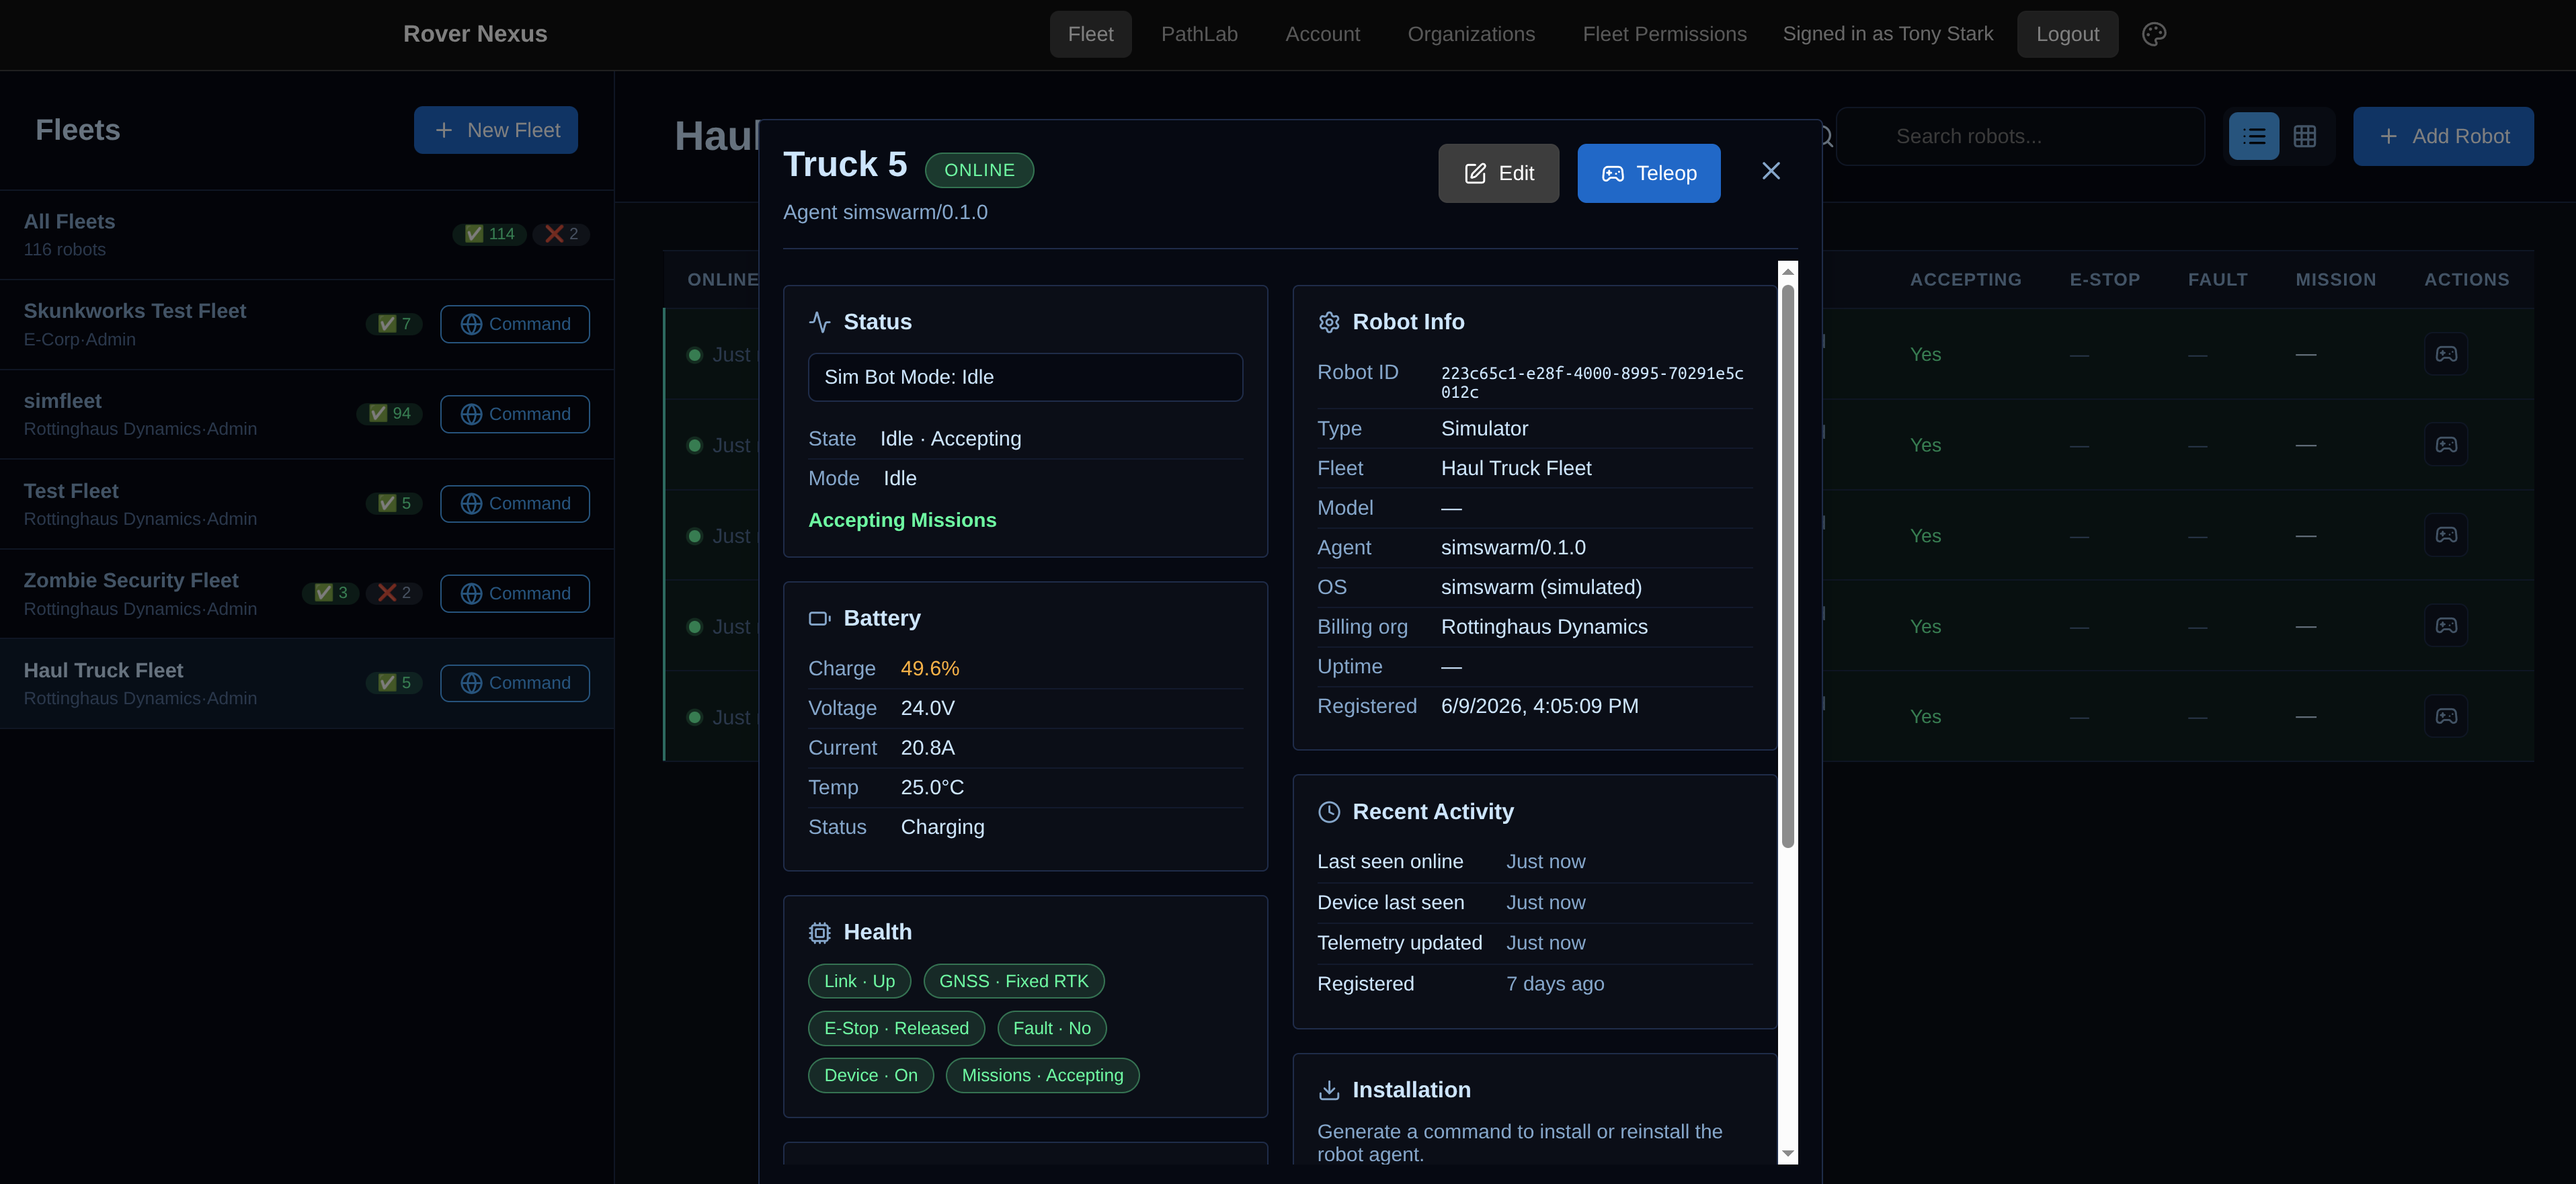Click the Logout button

point(2067,34)
